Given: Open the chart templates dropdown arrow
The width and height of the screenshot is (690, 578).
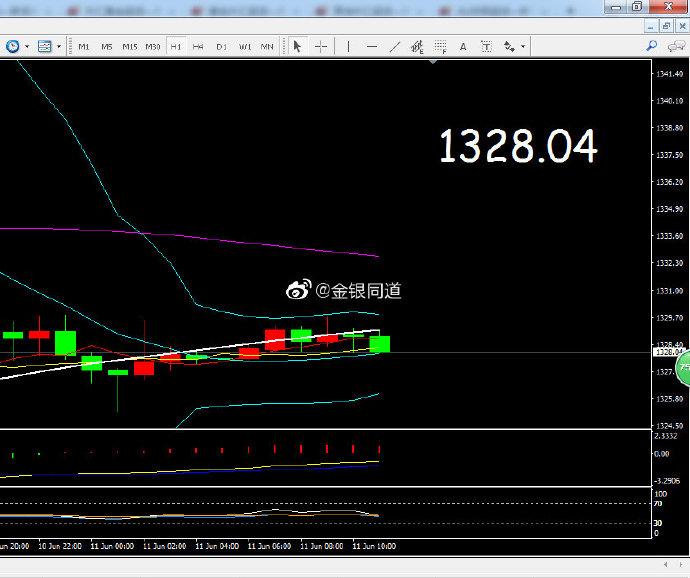Looking at the screenshot, I should [59, 46].
